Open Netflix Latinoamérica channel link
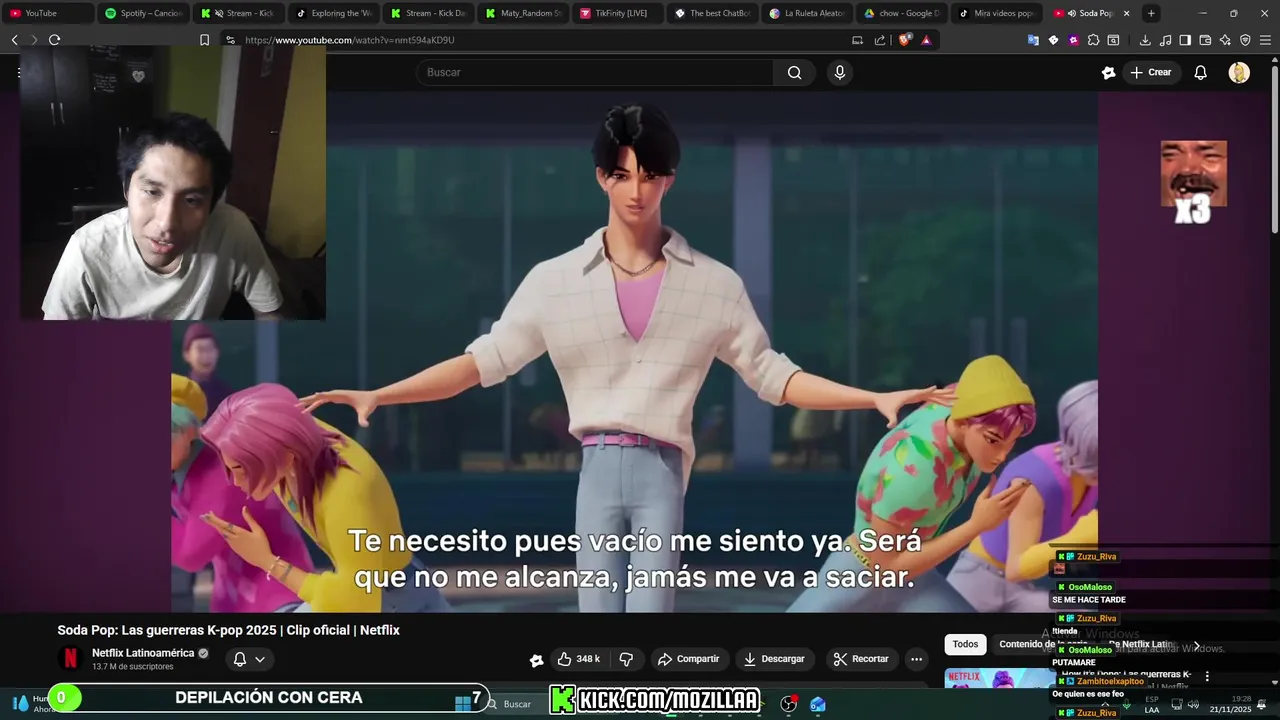1280x720 pixels. pos(143,653)
